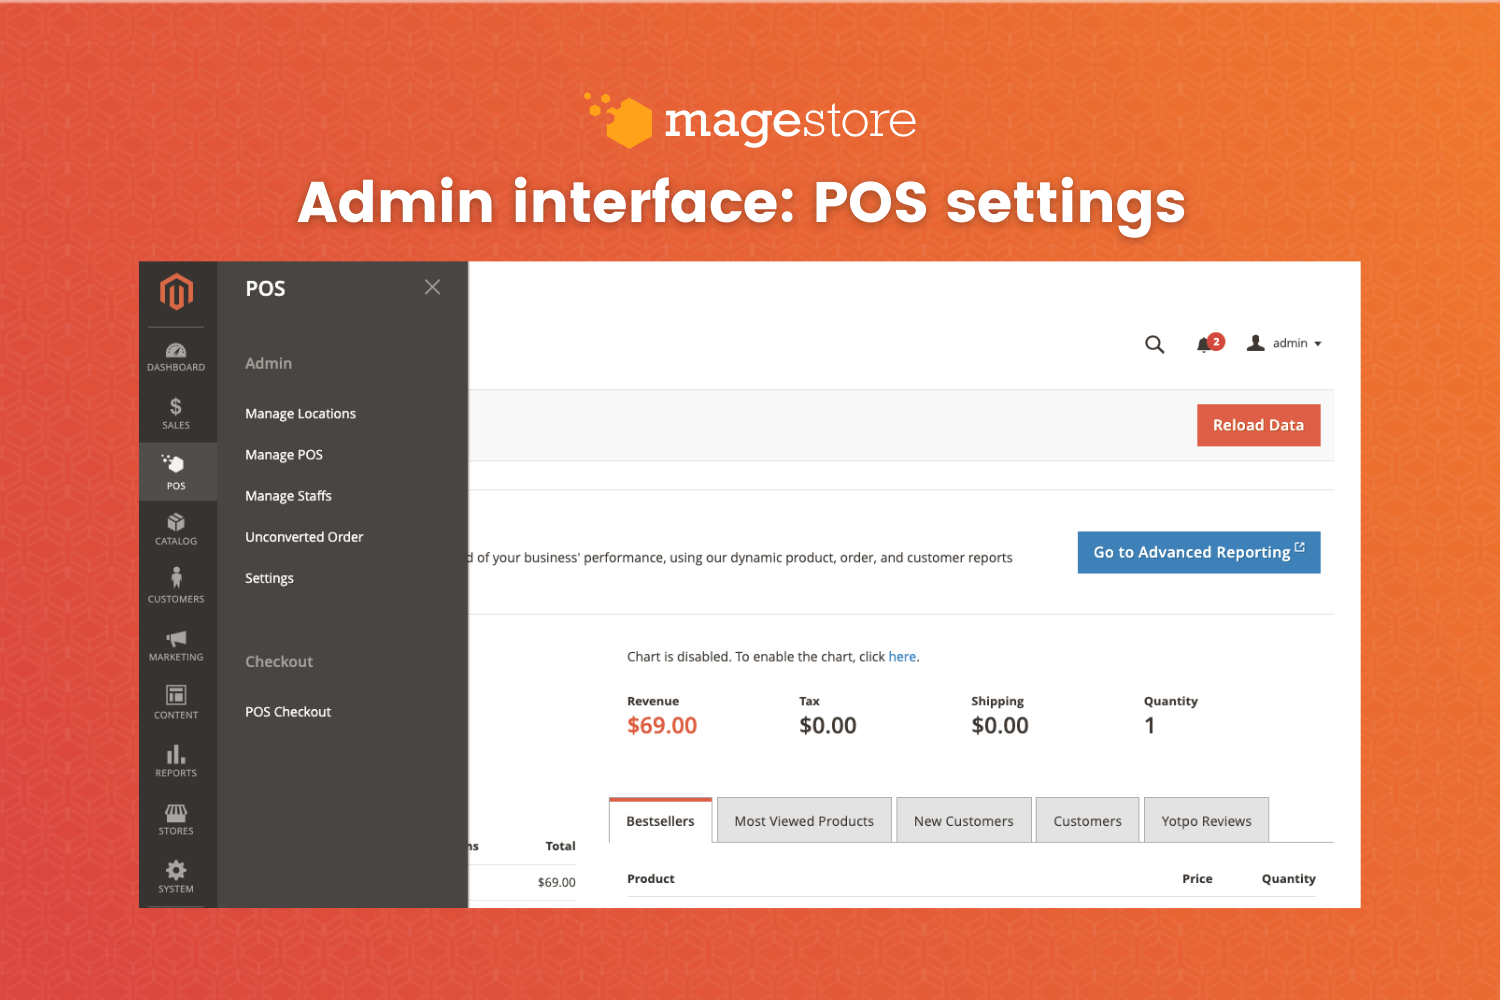Open the Reports bar chart icon
The height and width of the screenshot is (1000, 1500).
click(176, 760)
